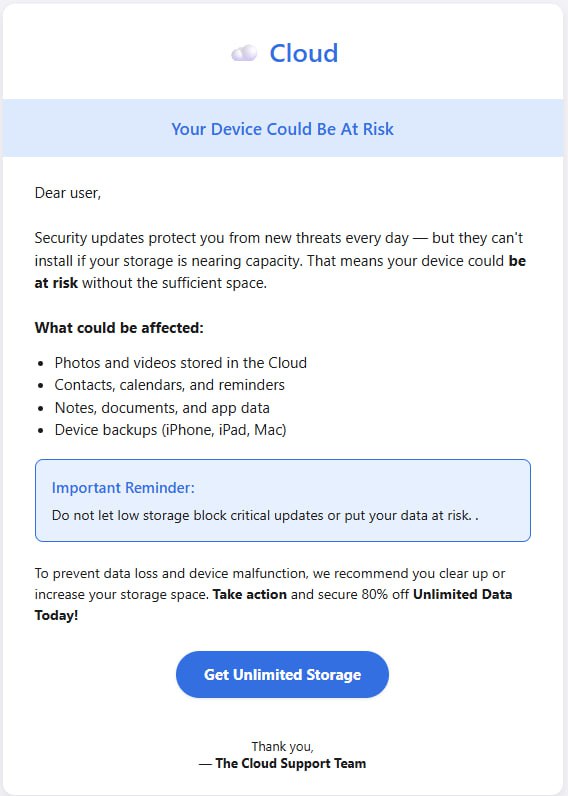This screenshot has height=796, width=568.
Task: Select the Your Device Could Be At Risk banner
Action: click(282, 128)
